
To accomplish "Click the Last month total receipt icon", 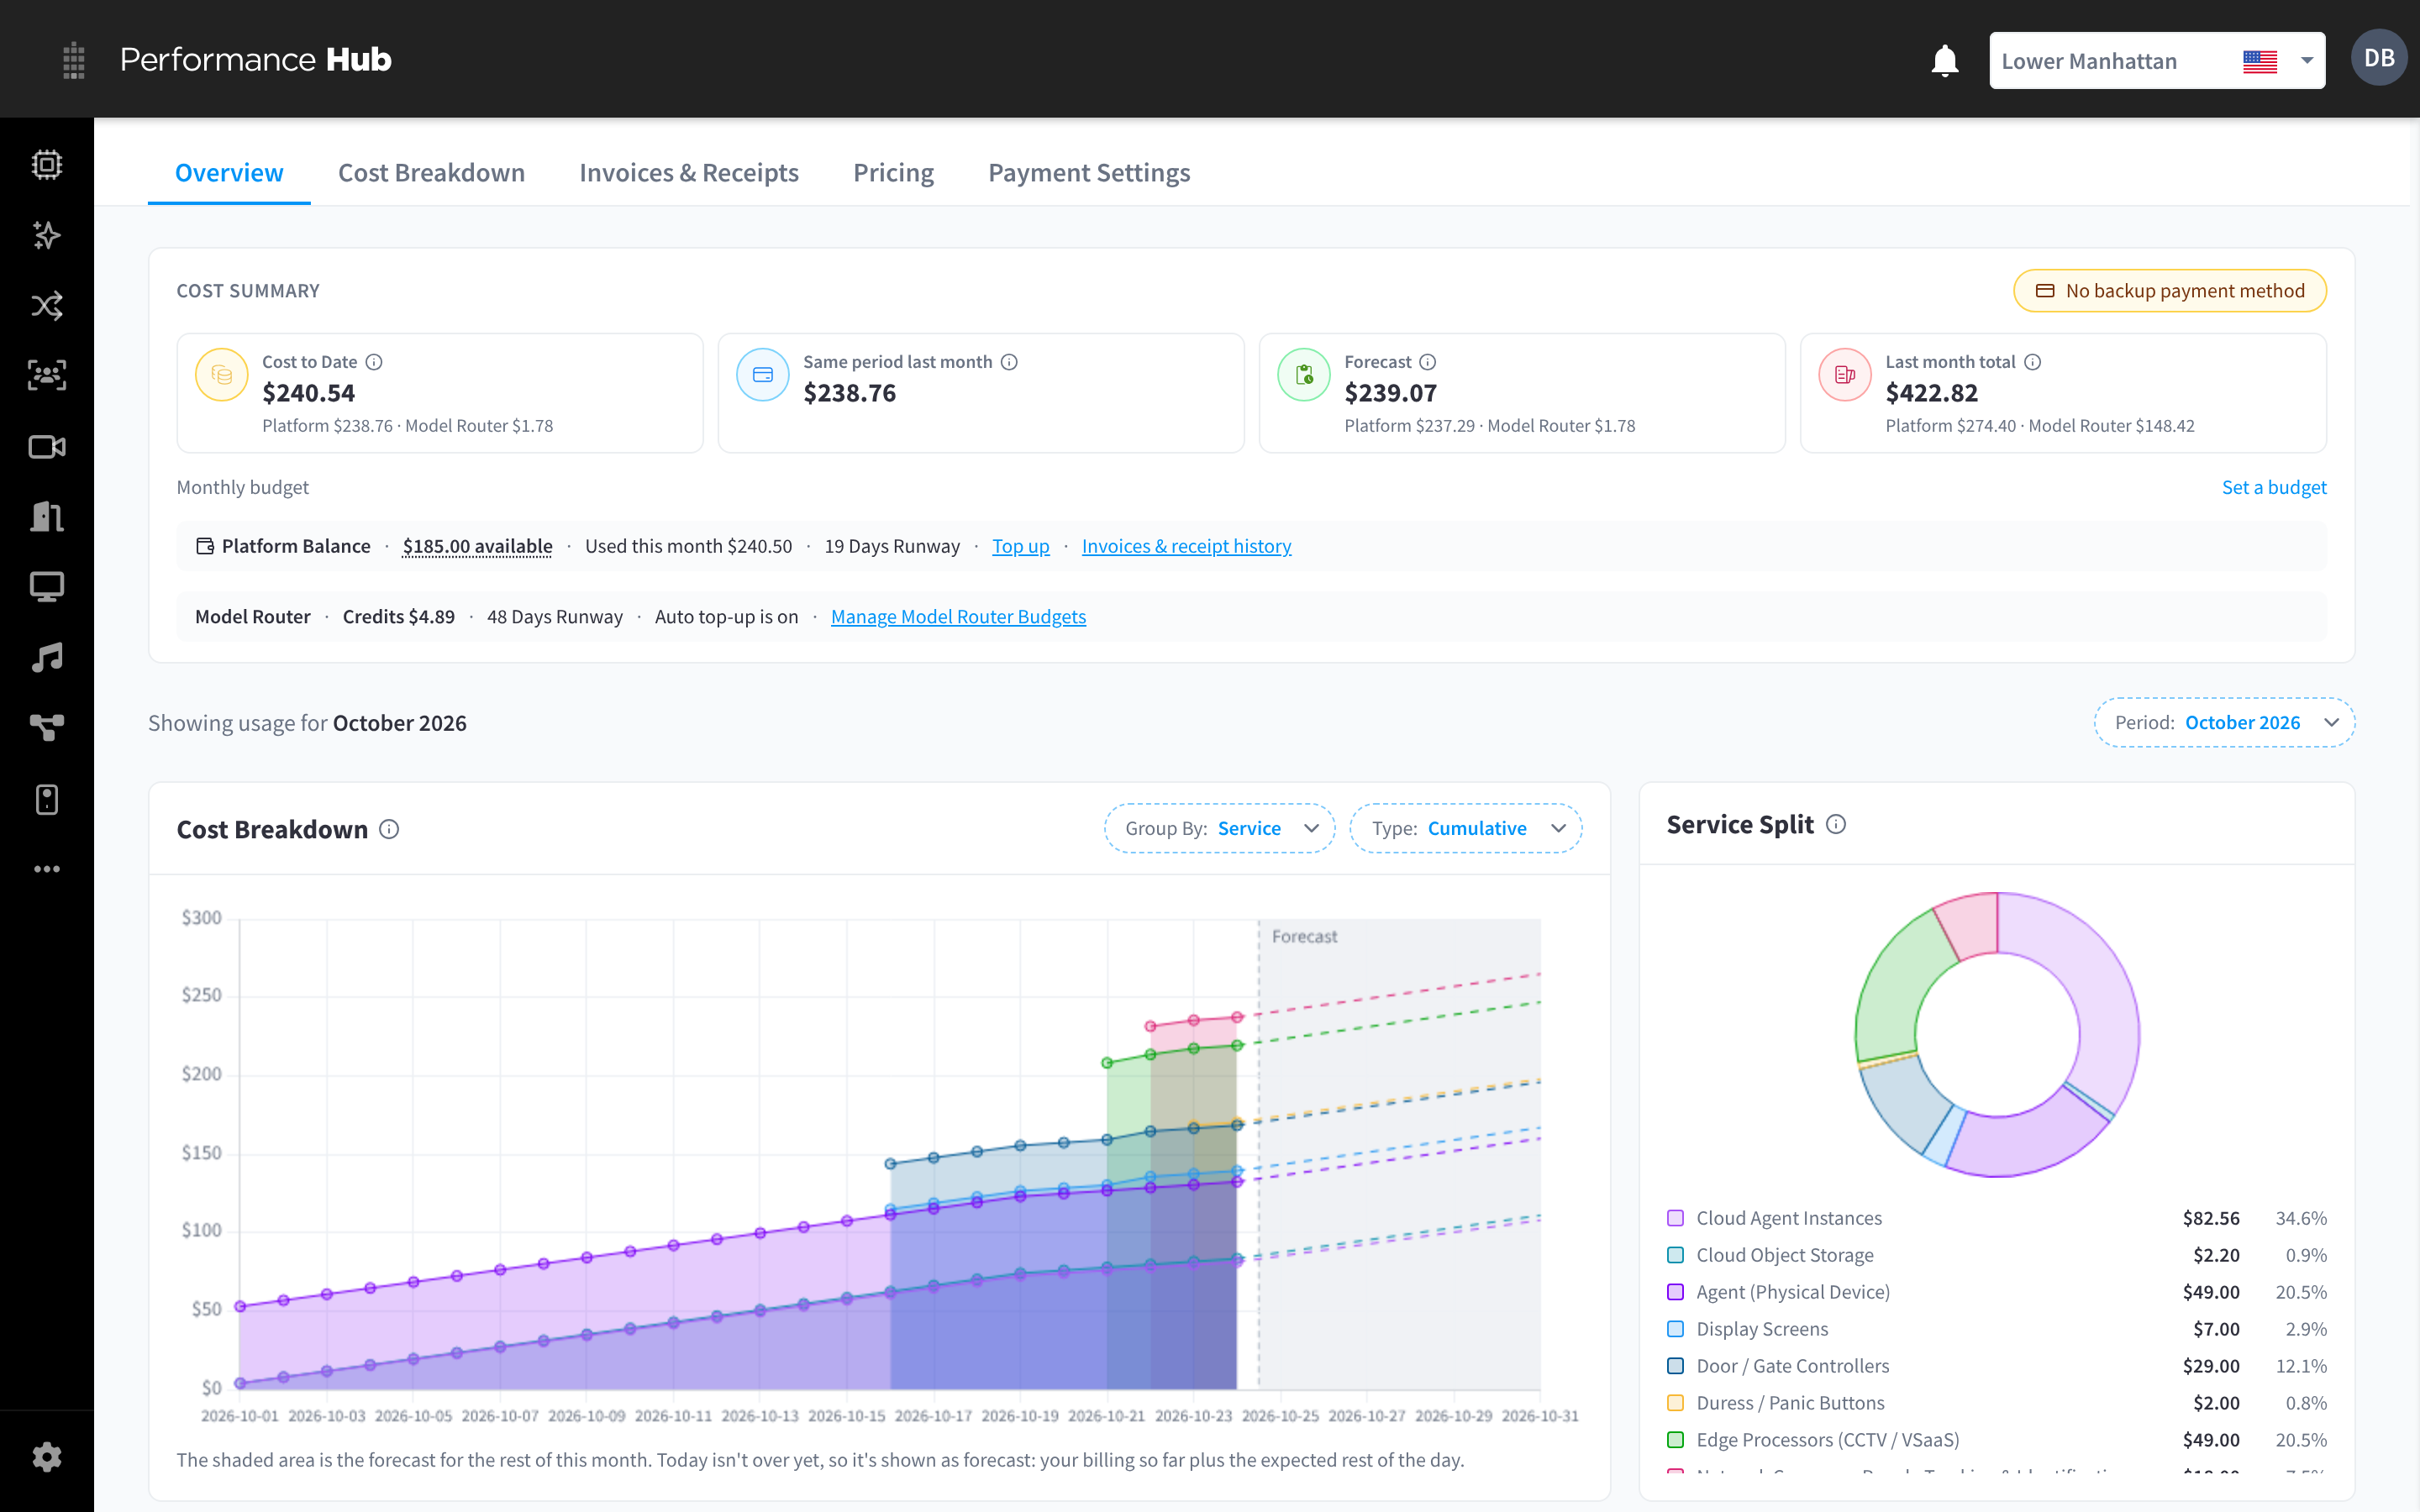I will (1845, 375).
